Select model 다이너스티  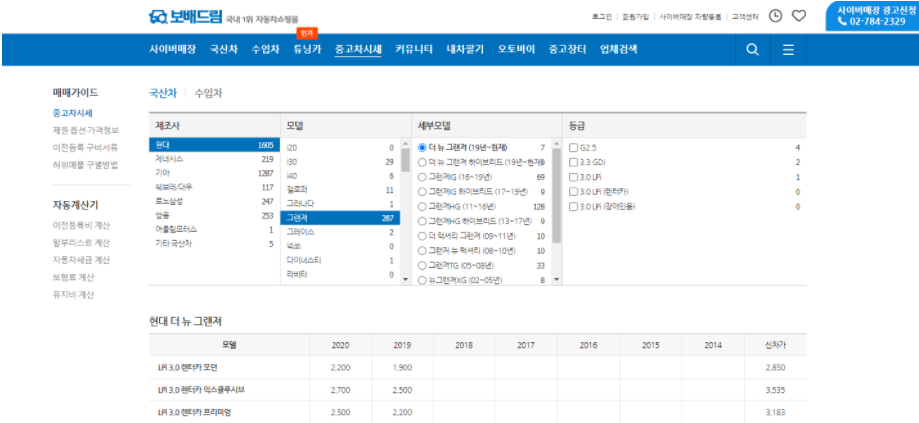point(340,260)
